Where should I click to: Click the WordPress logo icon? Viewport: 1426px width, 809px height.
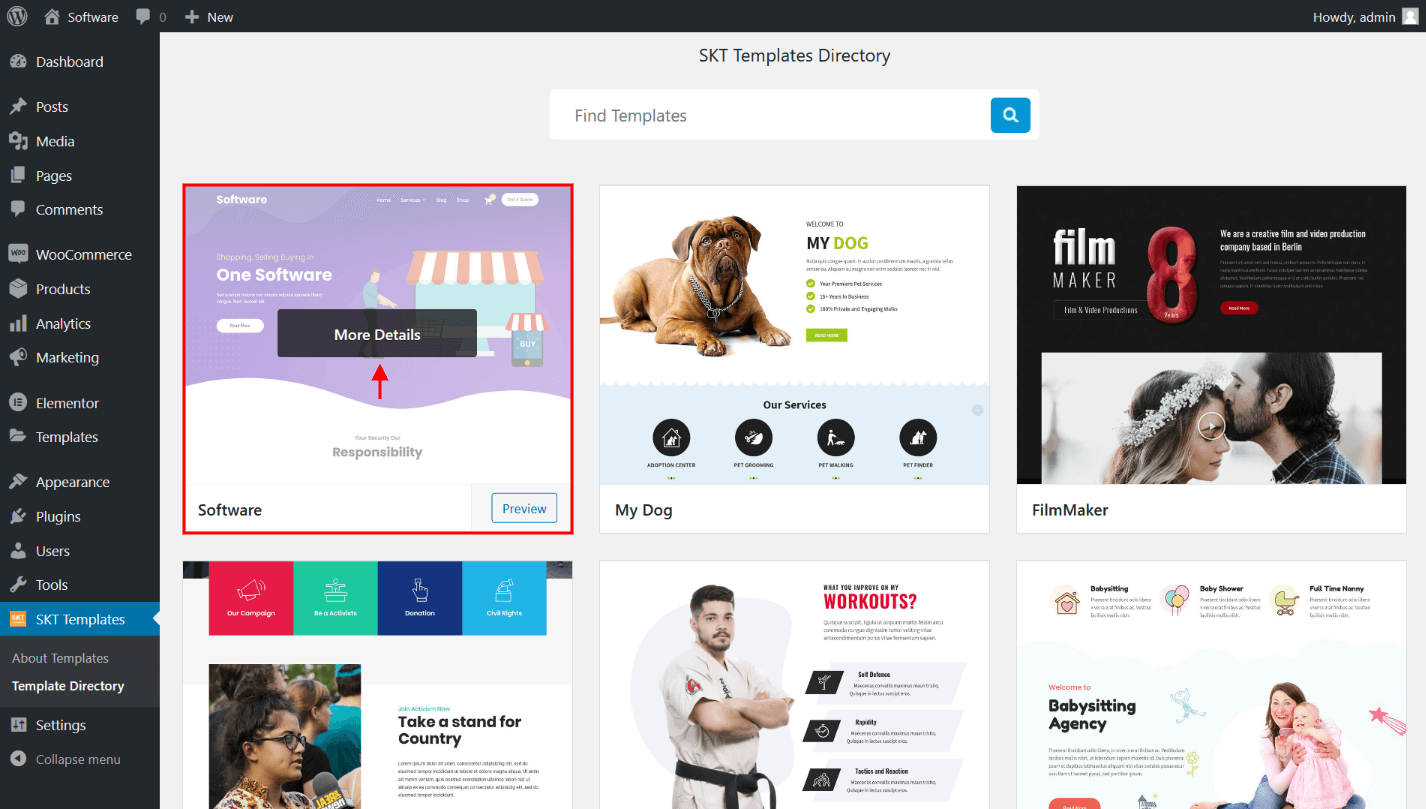coord(17,16)
